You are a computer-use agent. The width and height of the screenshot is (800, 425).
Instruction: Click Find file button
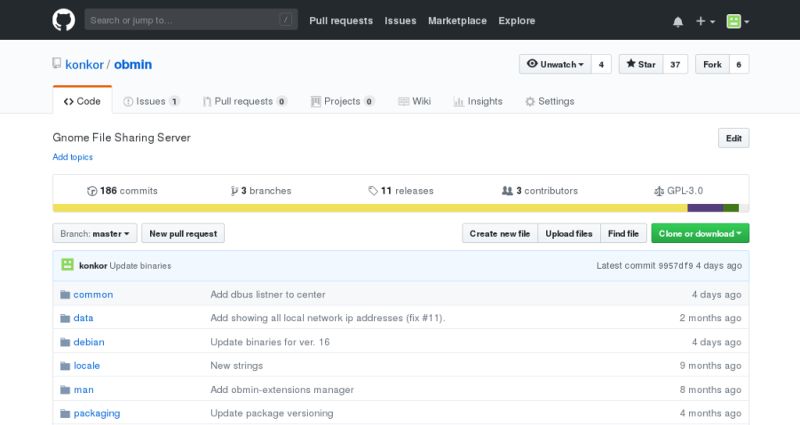coord(623,234)
